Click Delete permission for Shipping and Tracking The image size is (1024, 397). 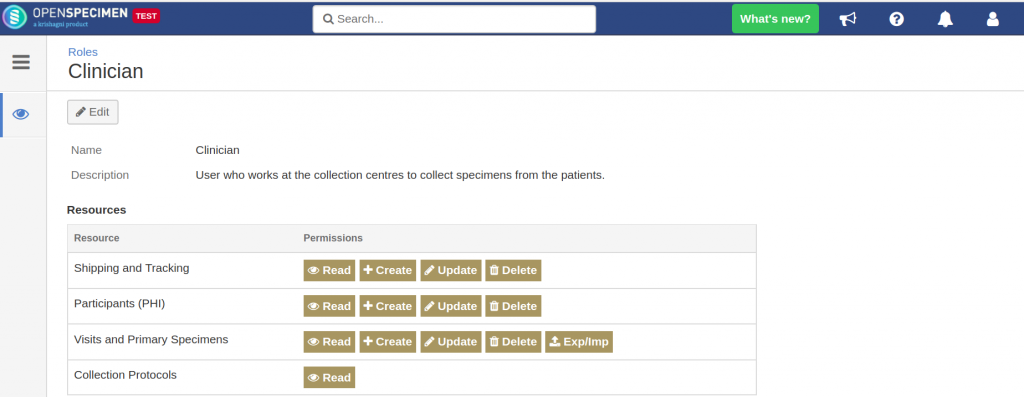point(513,270)
